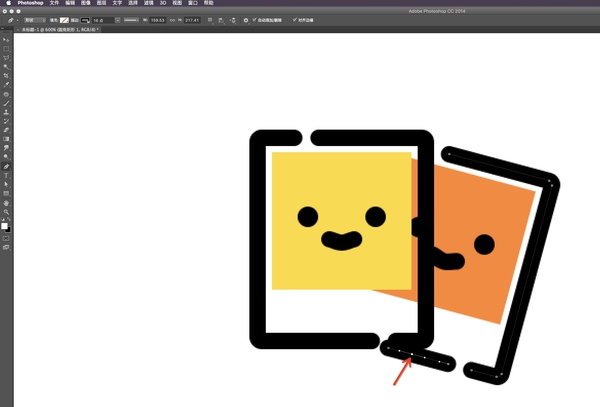Viewport: 600px width, 407px height.
Task: Open the 滤镜 (Filter) menu
Action: pyautogui.click(x=148, y=3)
